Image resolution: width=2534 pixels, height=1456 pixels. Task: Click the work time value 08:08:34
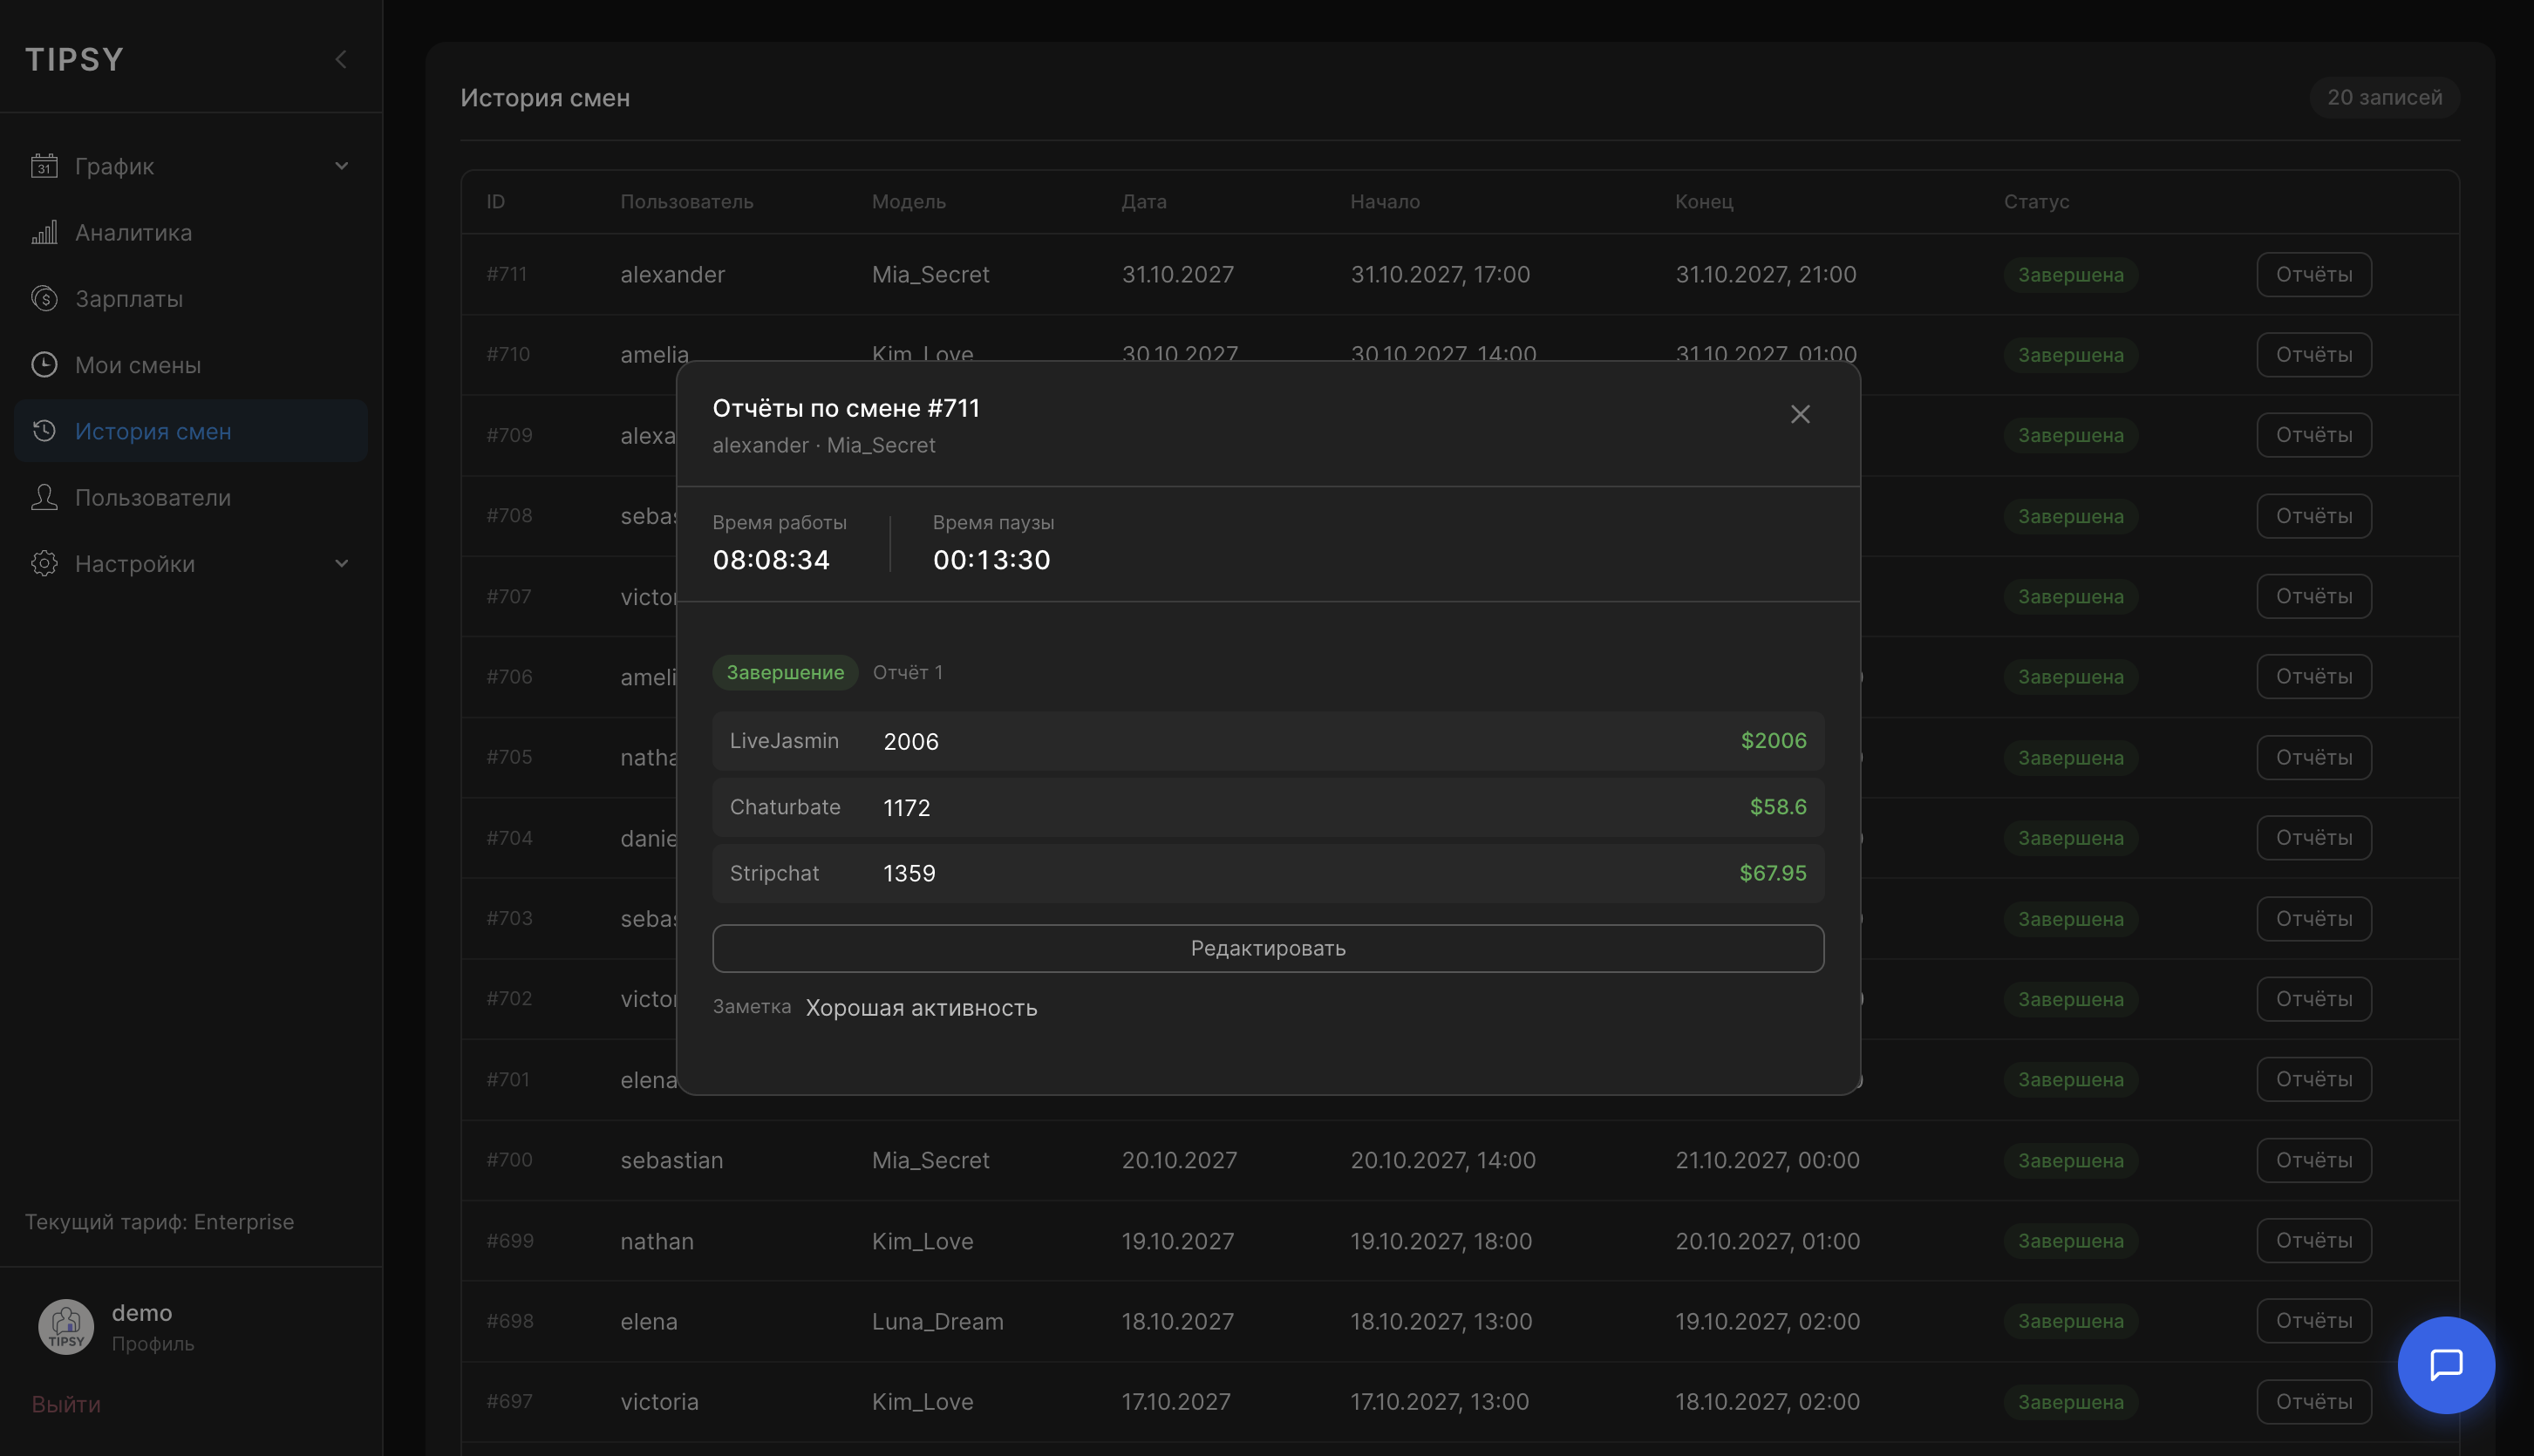771,560
